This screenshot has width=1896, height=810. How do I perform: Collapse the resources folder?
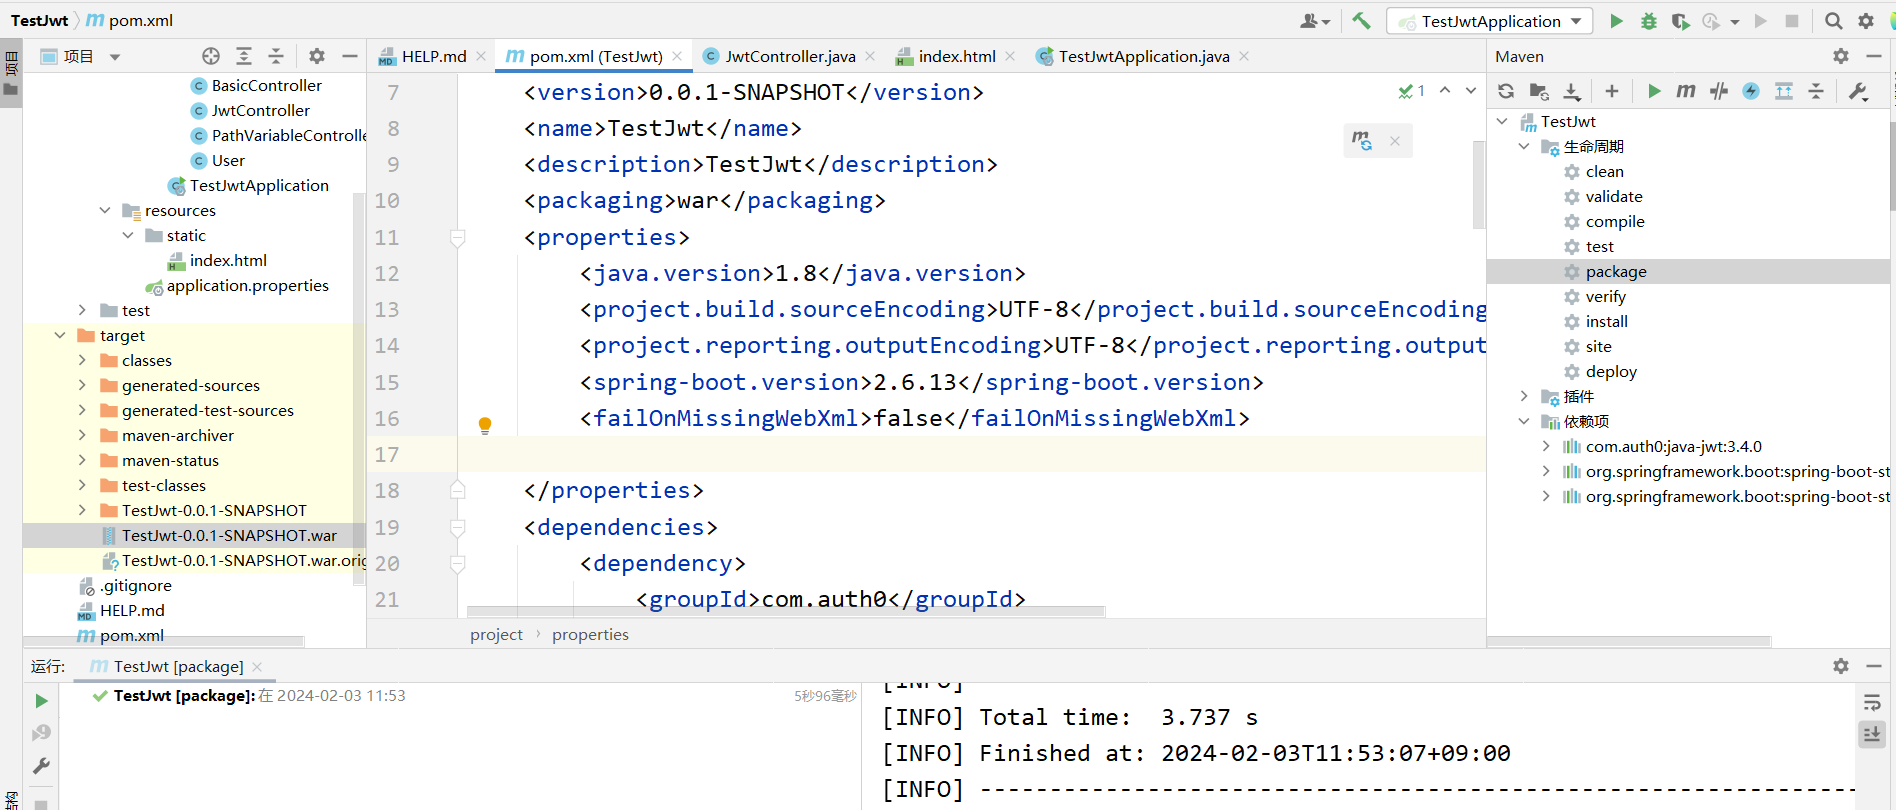[x=105, y=210]
